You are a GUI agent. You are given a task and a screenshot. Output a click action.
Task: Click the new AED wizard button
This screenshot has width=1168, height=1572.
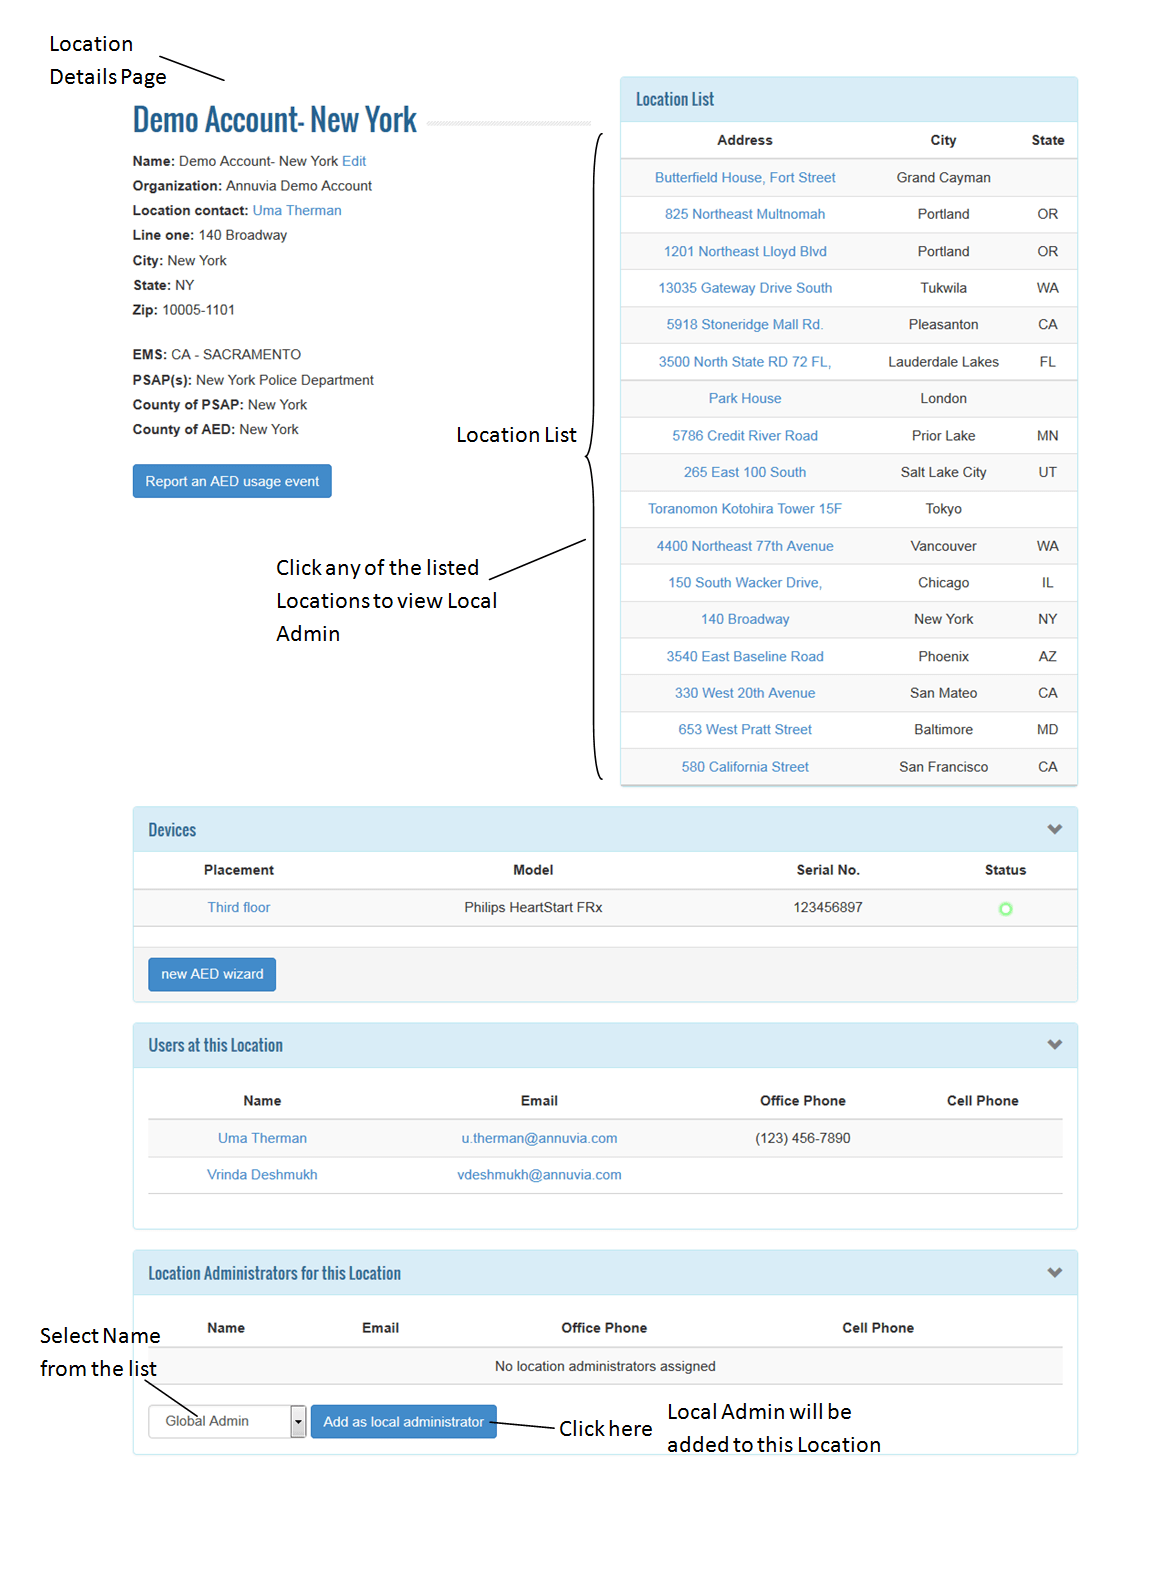[212, 974]
